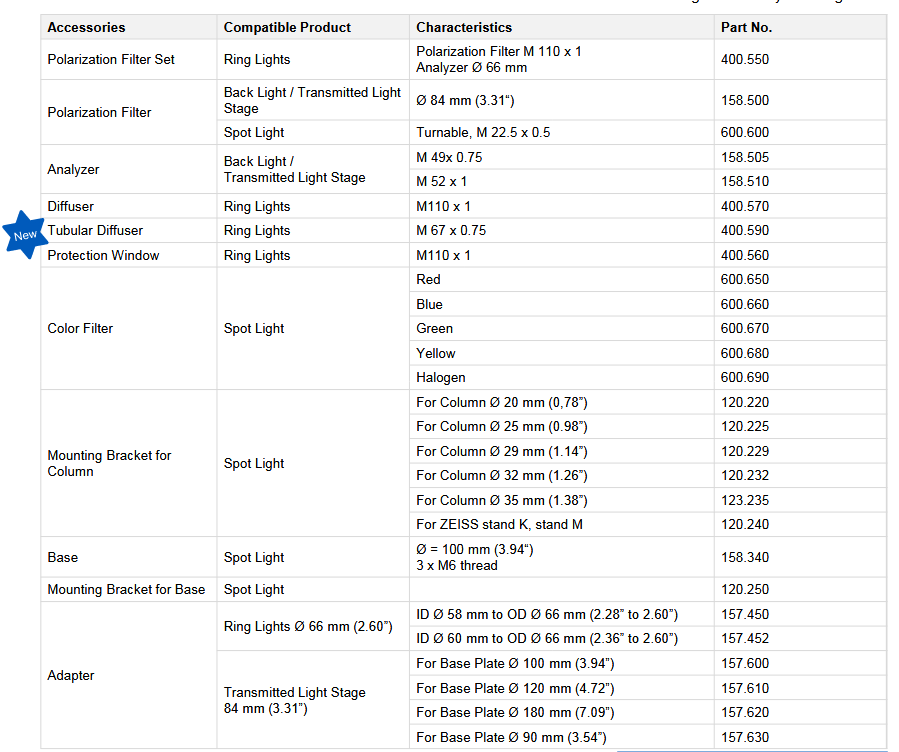Select the ZEISS stand K bracket entry
This screenshot has height=752, width=899.
499,525
